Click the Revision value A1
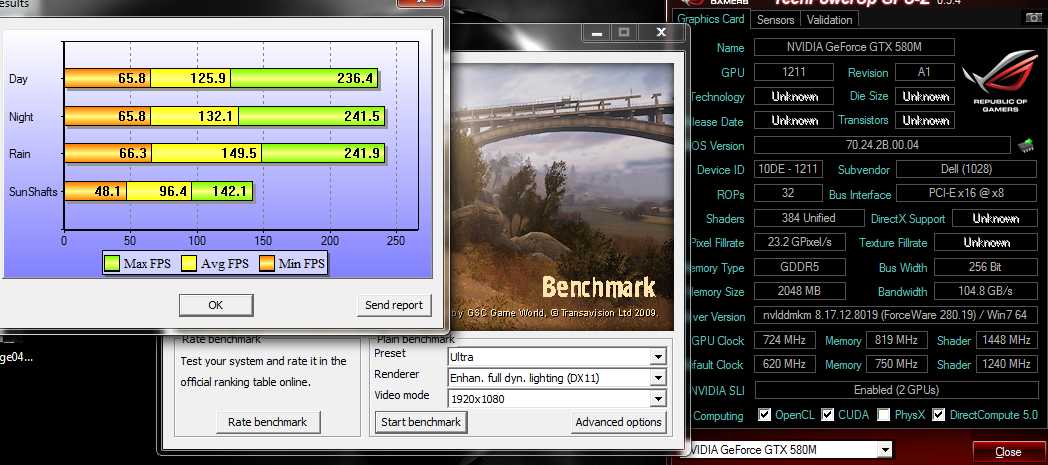The width and height of the screenshot is (1048, 465). click(925, 72)
